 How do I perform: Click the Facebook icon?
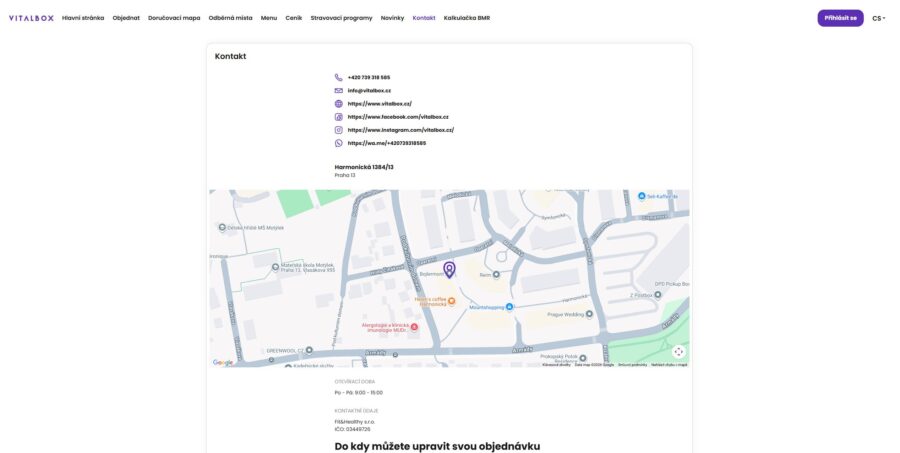[x=339, y=117]
